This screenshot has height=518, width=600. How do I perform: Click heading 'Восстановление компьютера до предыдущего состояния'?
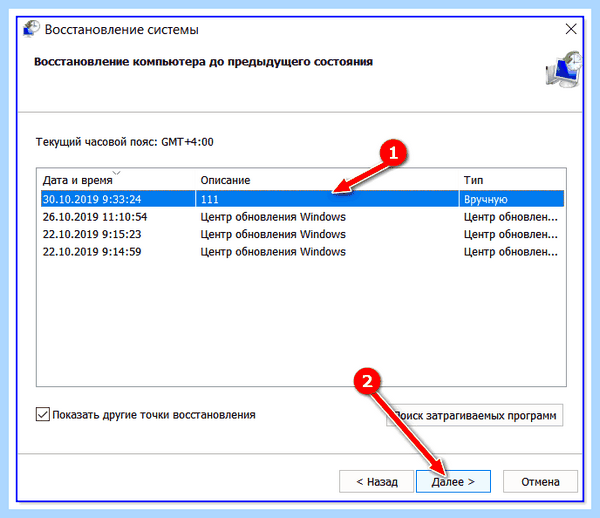203,62
